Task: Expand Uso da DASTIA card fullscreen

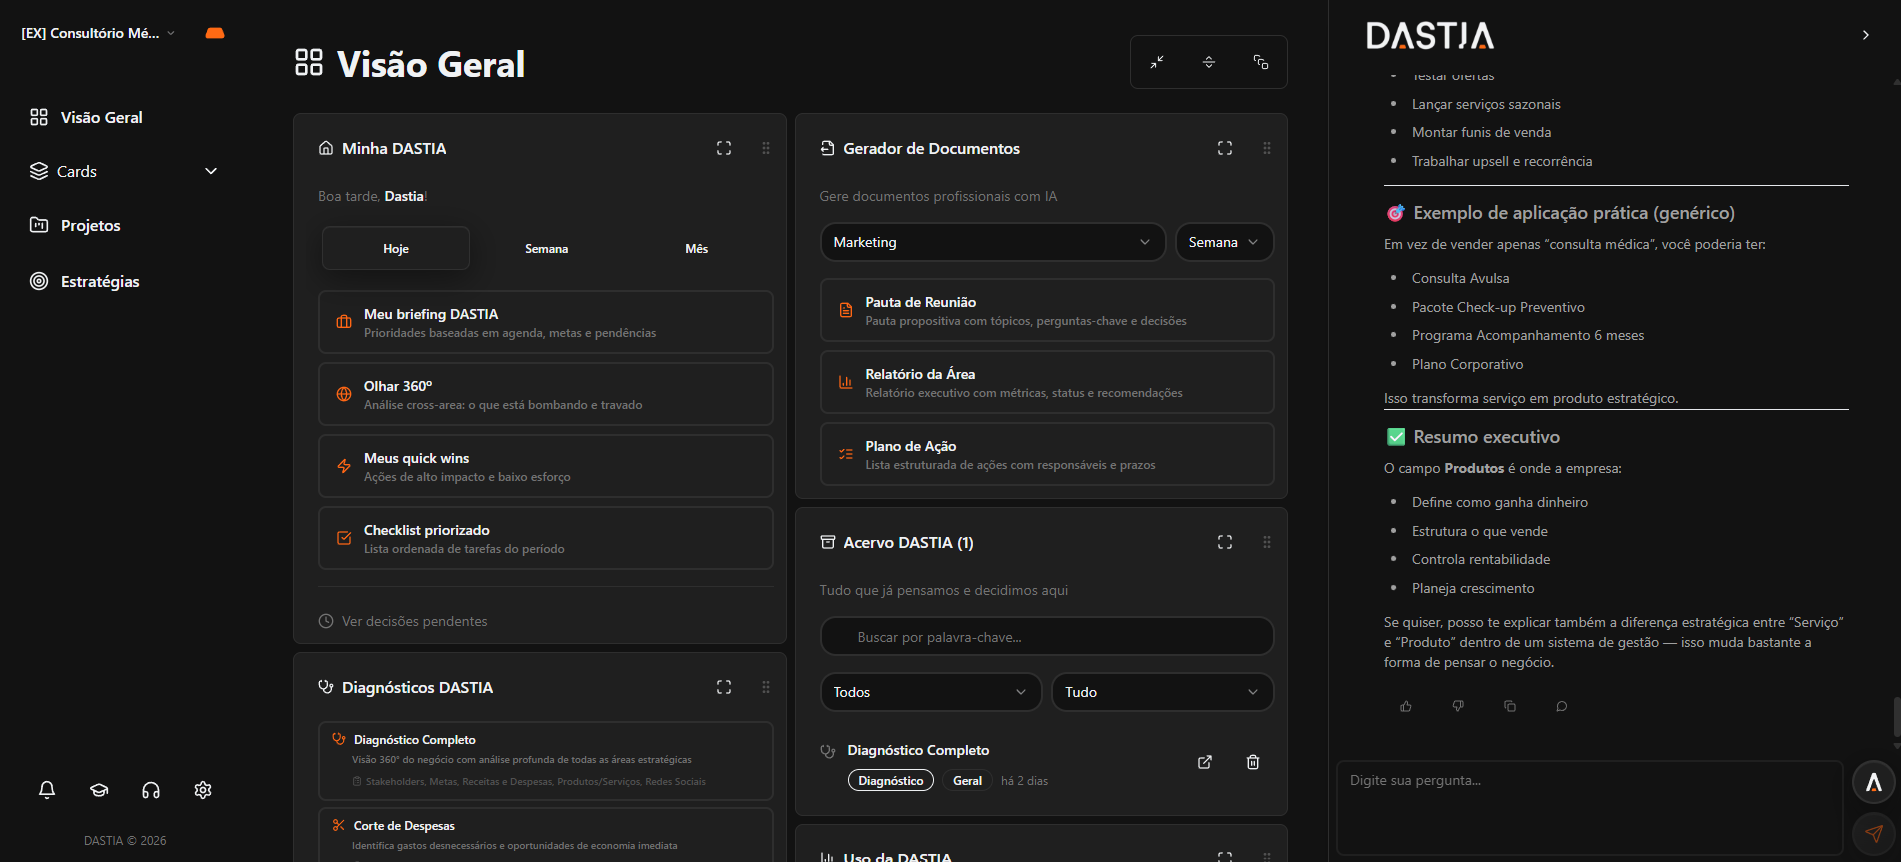Action: coord(1225,857)
